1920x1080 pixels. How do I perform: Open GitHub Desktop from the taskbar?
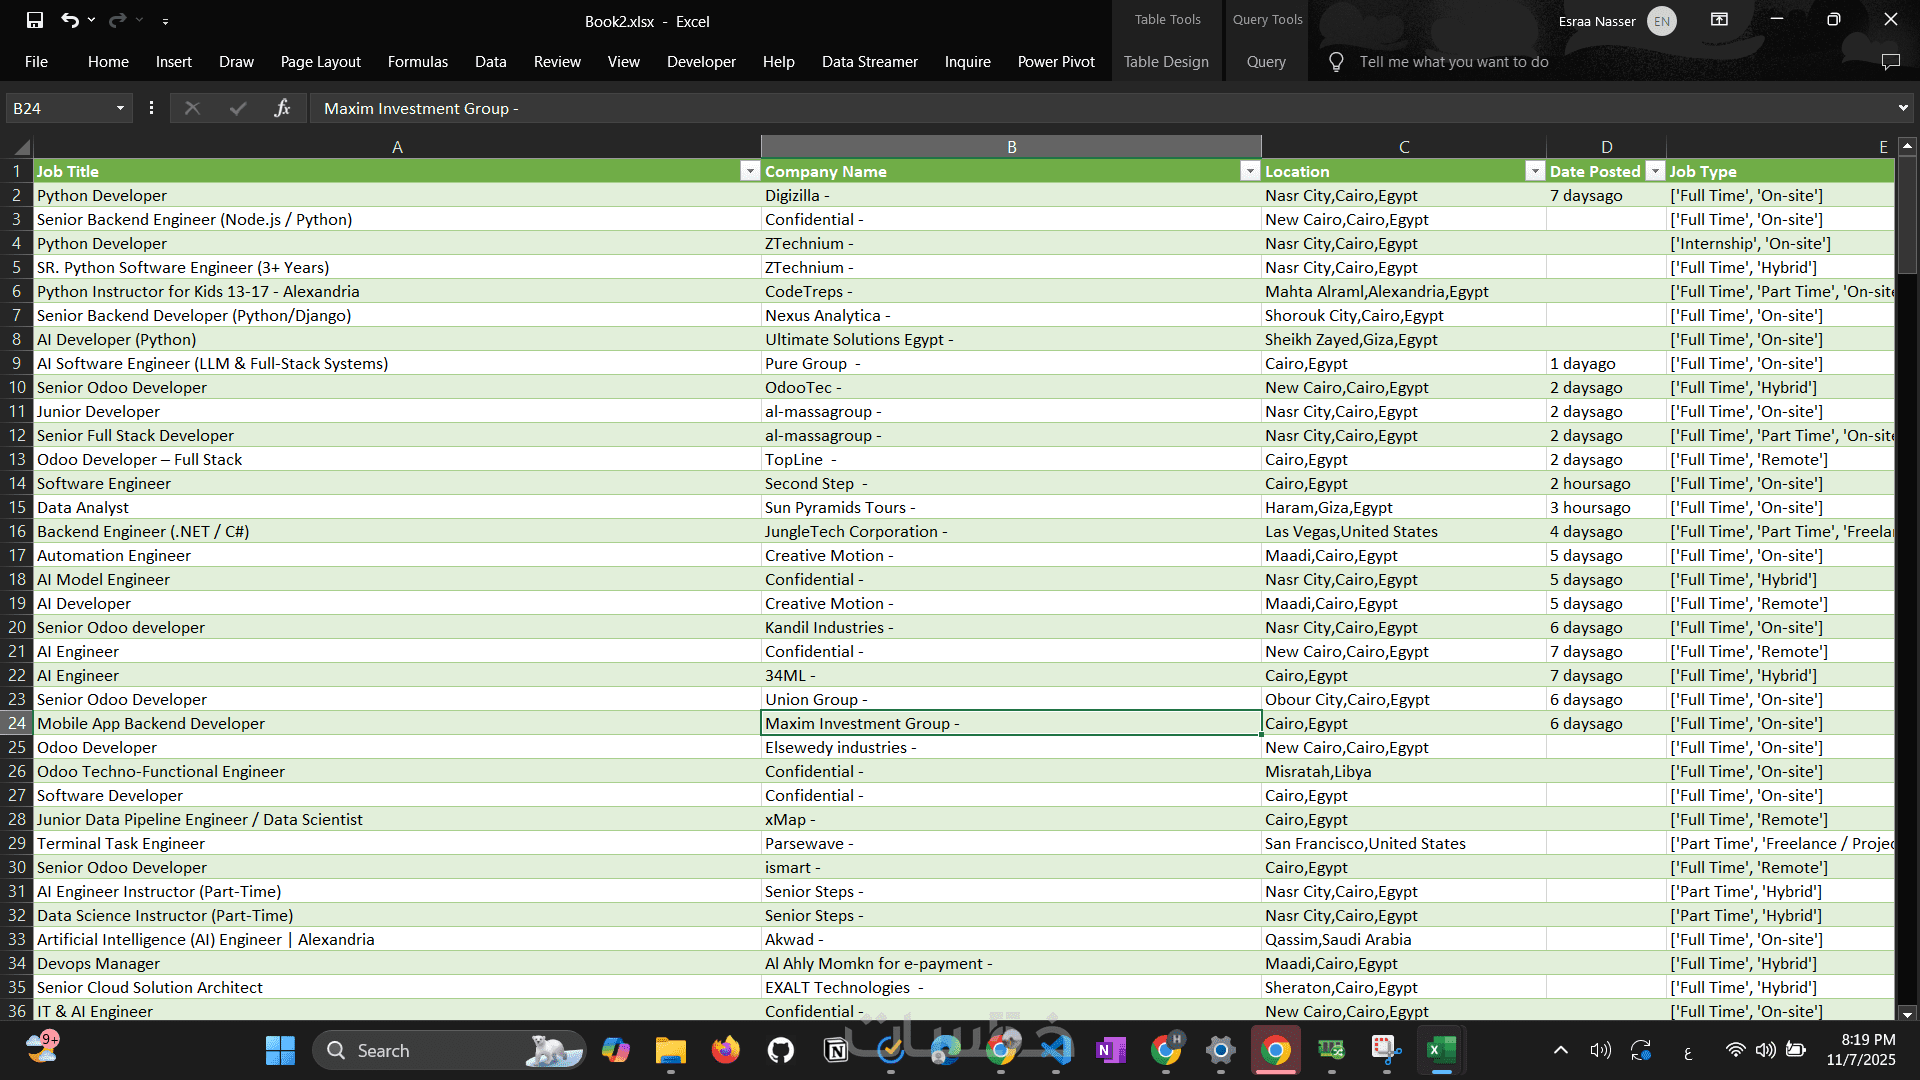click(x=780, y=1050)
